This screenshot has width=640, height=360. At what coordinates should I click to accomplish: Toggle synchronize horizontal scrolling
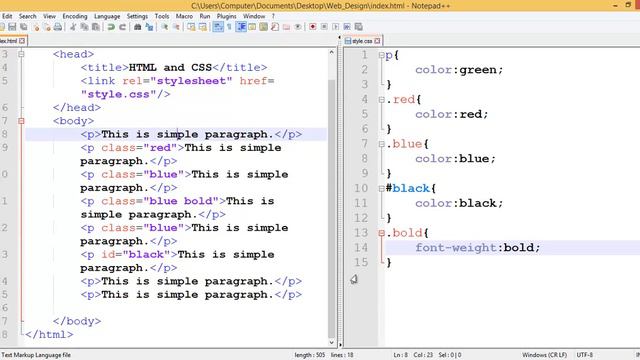(202, 27)
